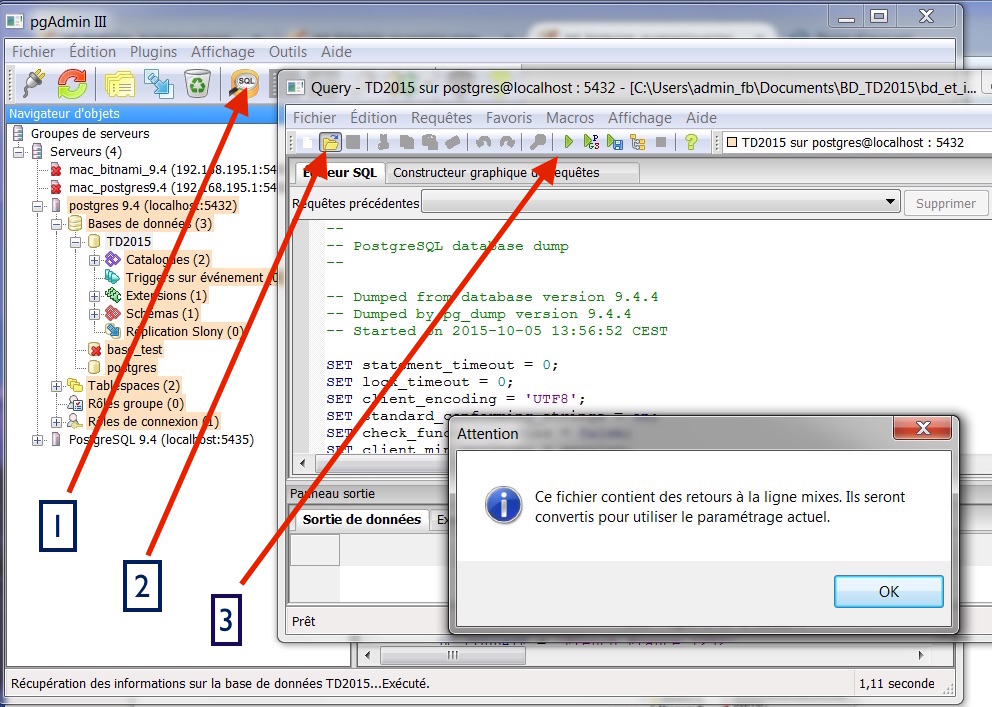Click the Execute query to file icon
992x707 pixels.
pos(614,142)
